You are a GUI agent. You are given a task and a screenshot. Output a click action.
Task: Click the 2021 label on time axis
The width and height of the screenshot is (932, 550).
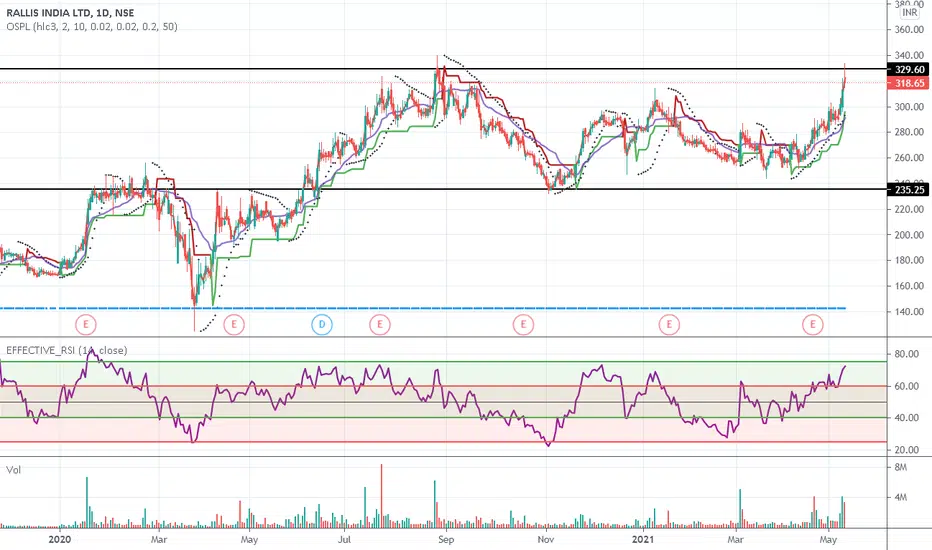point(643,539)
